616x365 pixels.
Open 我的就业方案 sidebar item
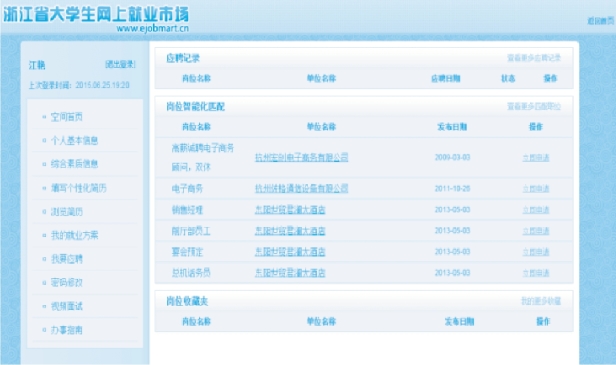pos(74,235)
